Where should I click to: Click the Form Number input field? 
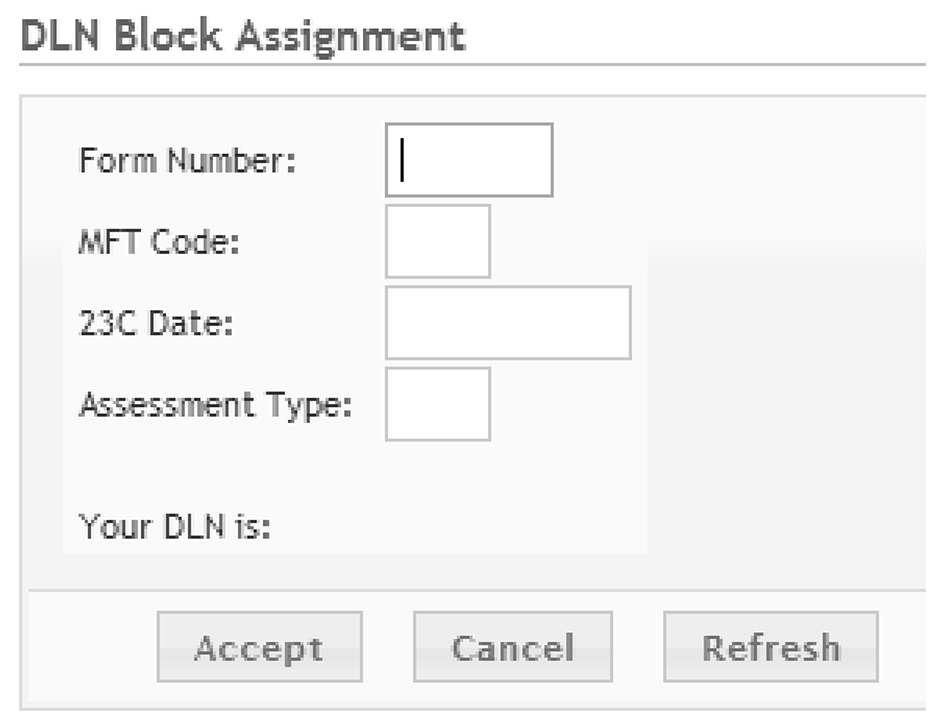tap(468, 160)
